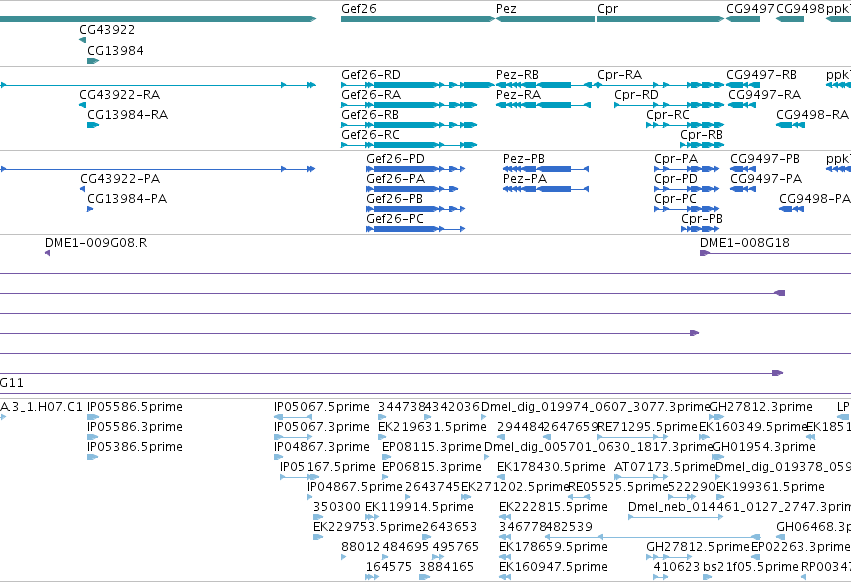Image resolution: width=851 pixels, height=582 pixels.
Task: Select the CG13984 gene glyph
Action: 93,61
